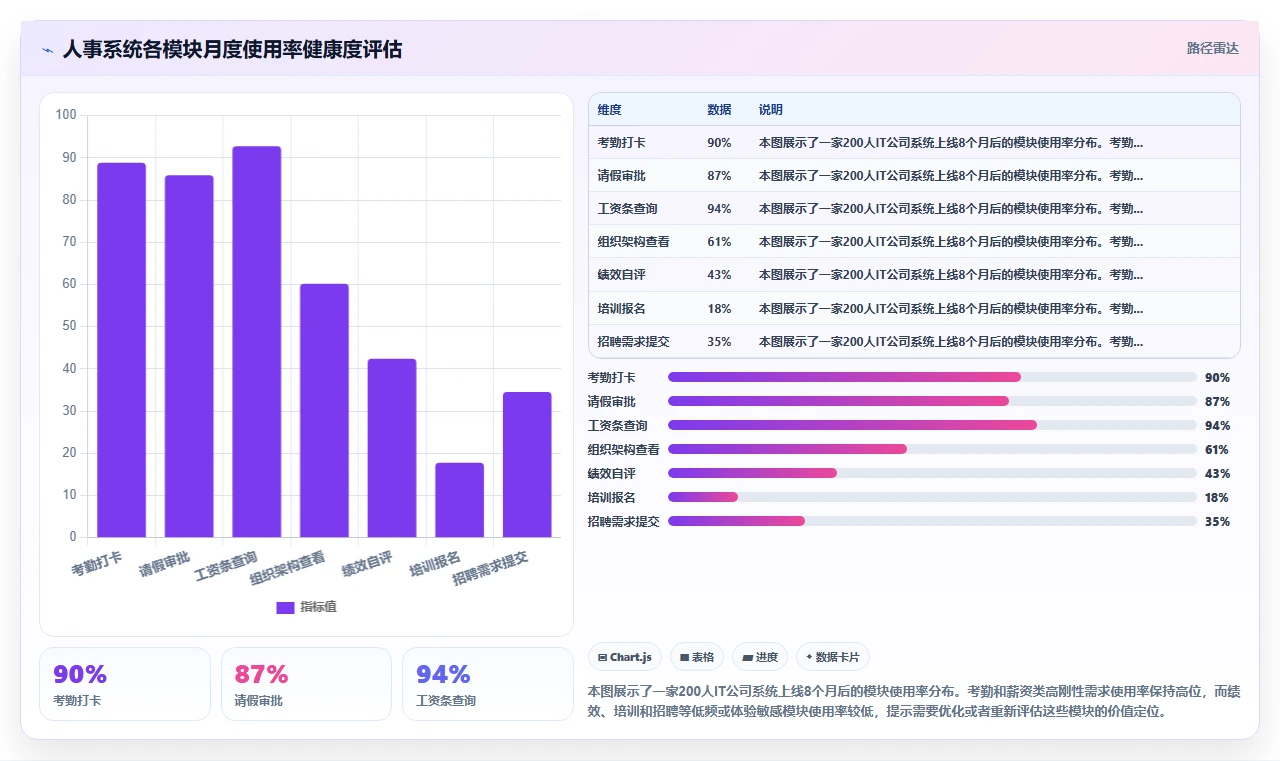Click the 43% value in table

(719, 275)
